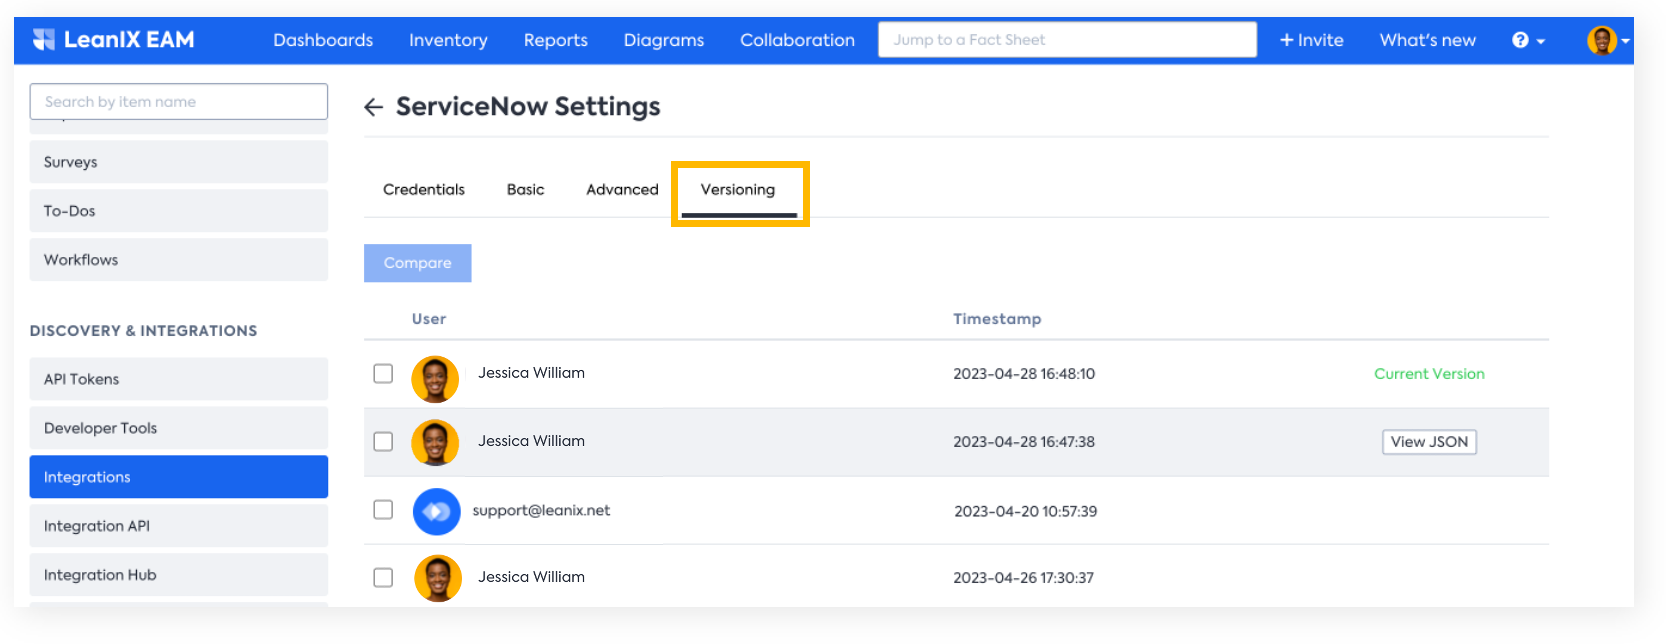Select the checkbox for the support@leanix.net version
1666x644 pixels.
383,509
